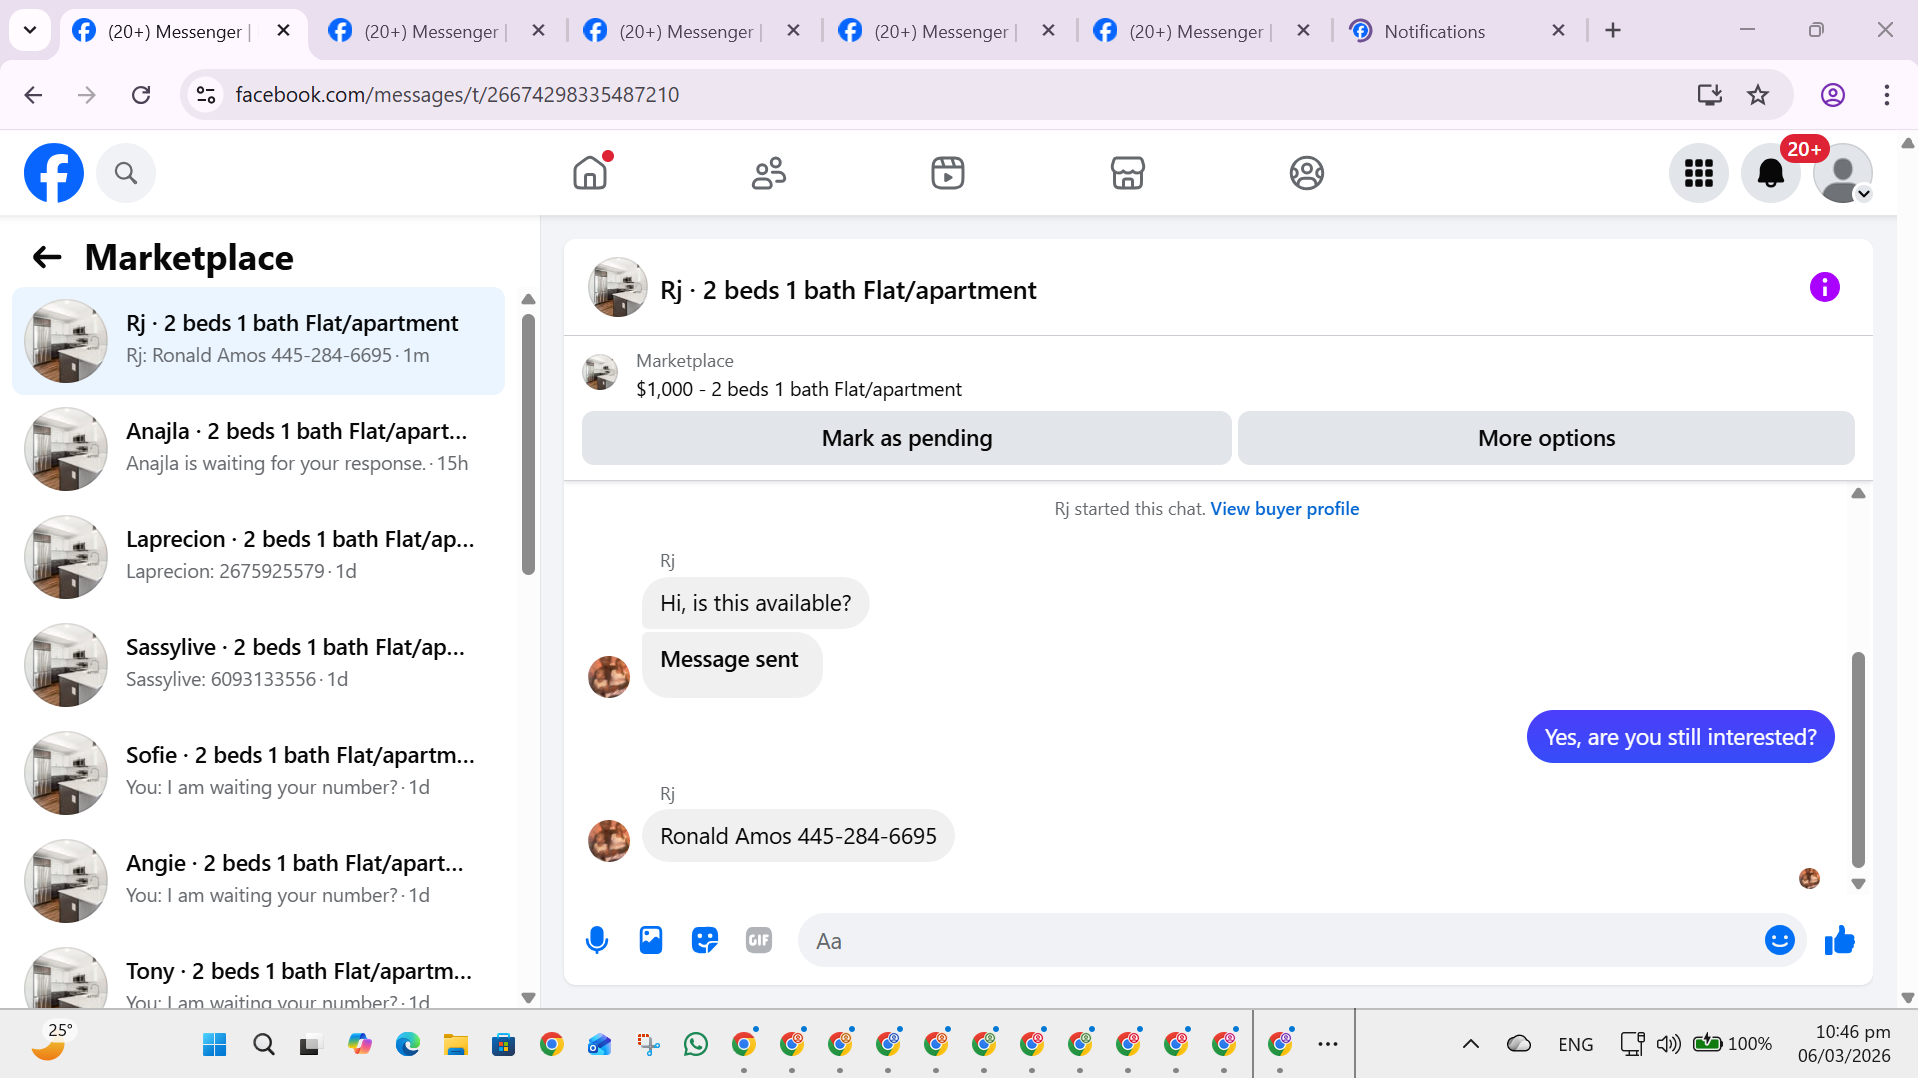Click the $1,000 listing thumbnail
This screenshot has height=1078, width=1918.
click(600, 372)
